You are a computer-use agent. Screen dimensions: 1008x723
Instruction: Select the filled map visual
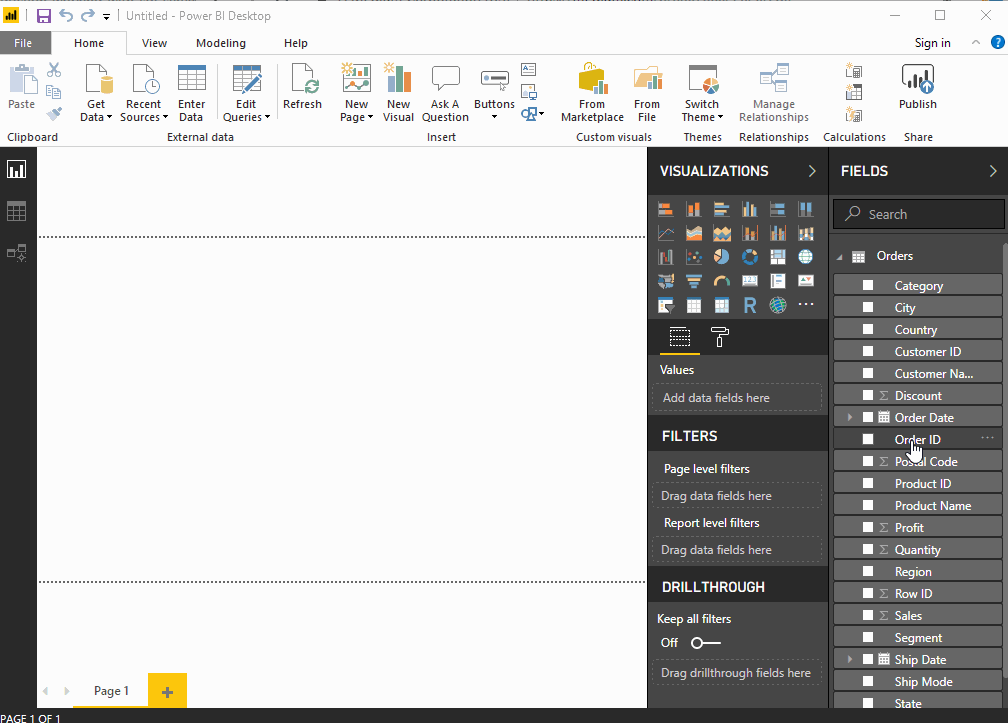[665, 281]
